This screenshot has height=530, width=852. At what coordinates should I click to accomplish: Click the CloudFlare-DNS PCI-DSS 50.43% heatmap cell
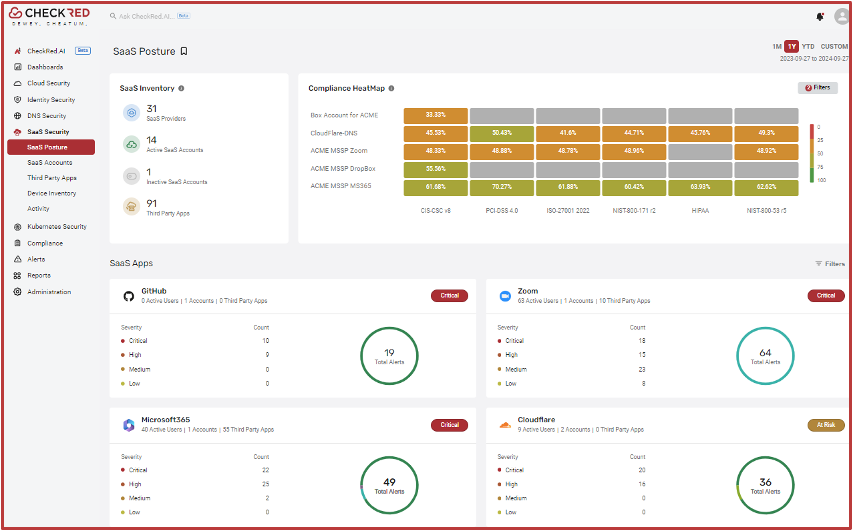point(501,132)
